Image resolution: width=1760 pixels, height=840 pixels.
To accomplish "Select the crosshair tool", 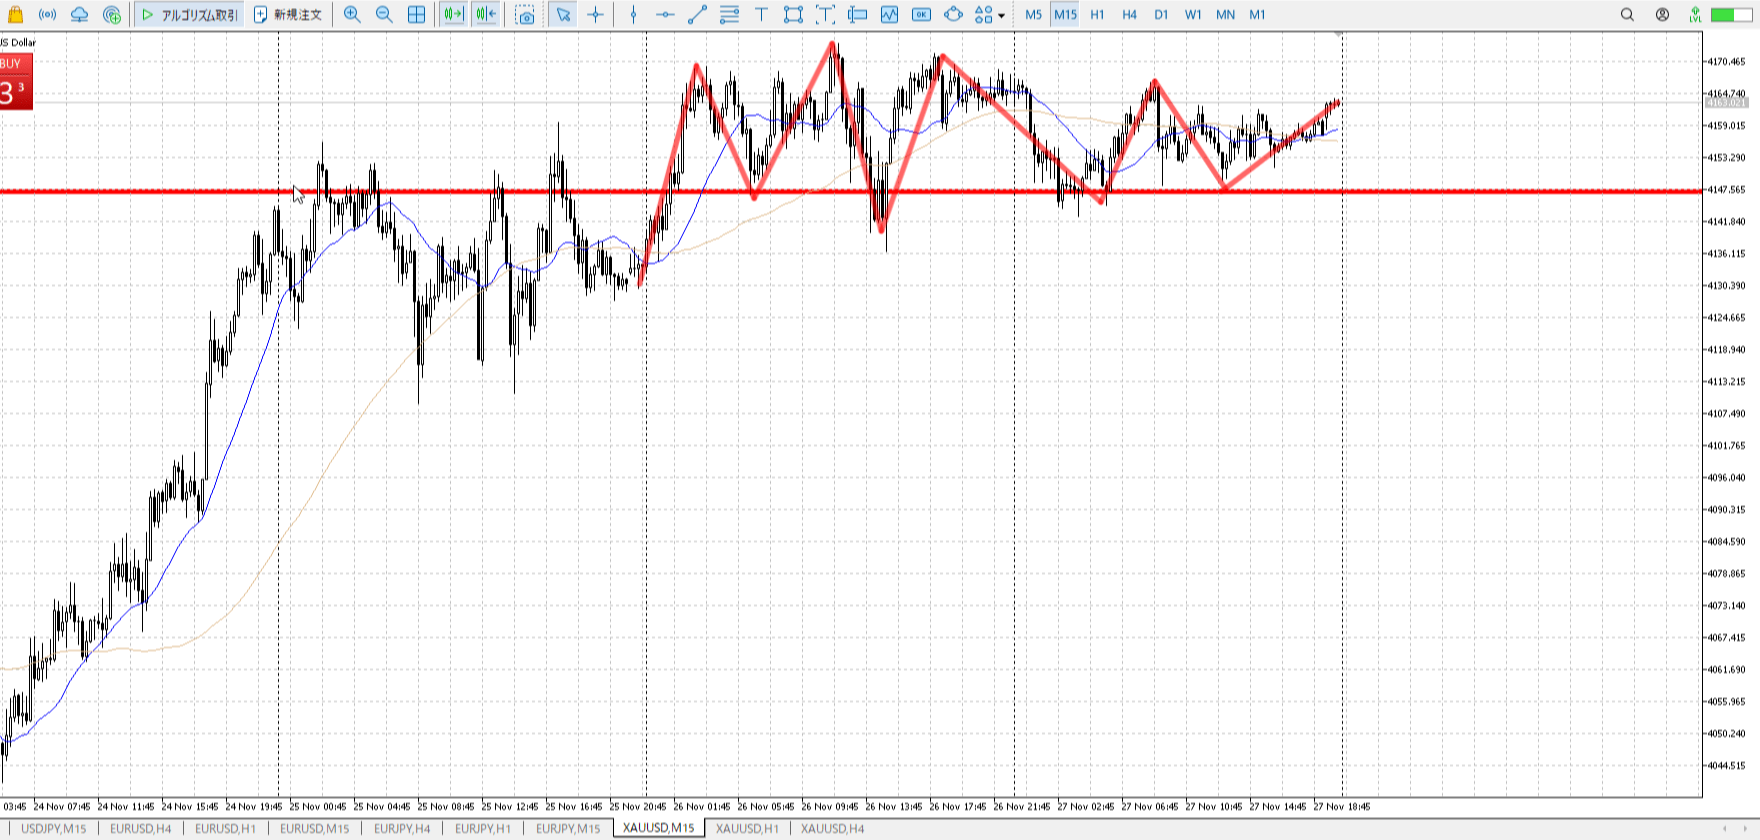I will click(596, 15).
